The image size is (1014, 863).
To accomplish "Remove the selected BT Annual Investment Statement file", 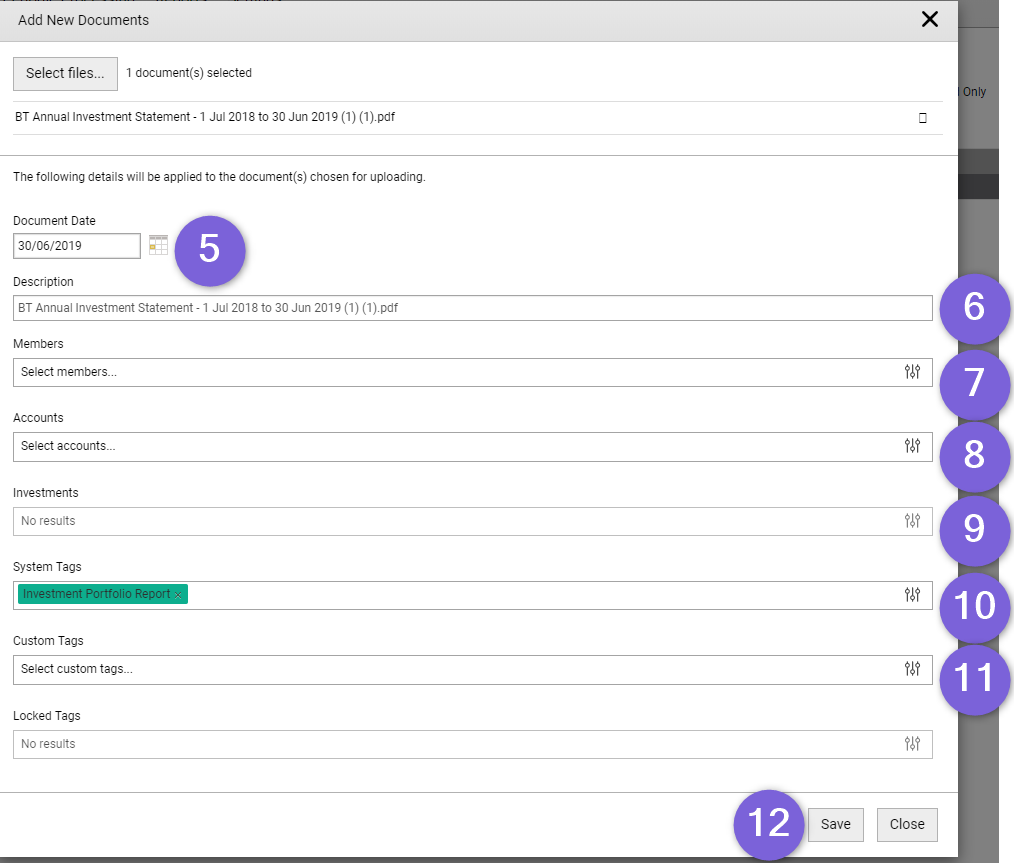I will [923, 118].
